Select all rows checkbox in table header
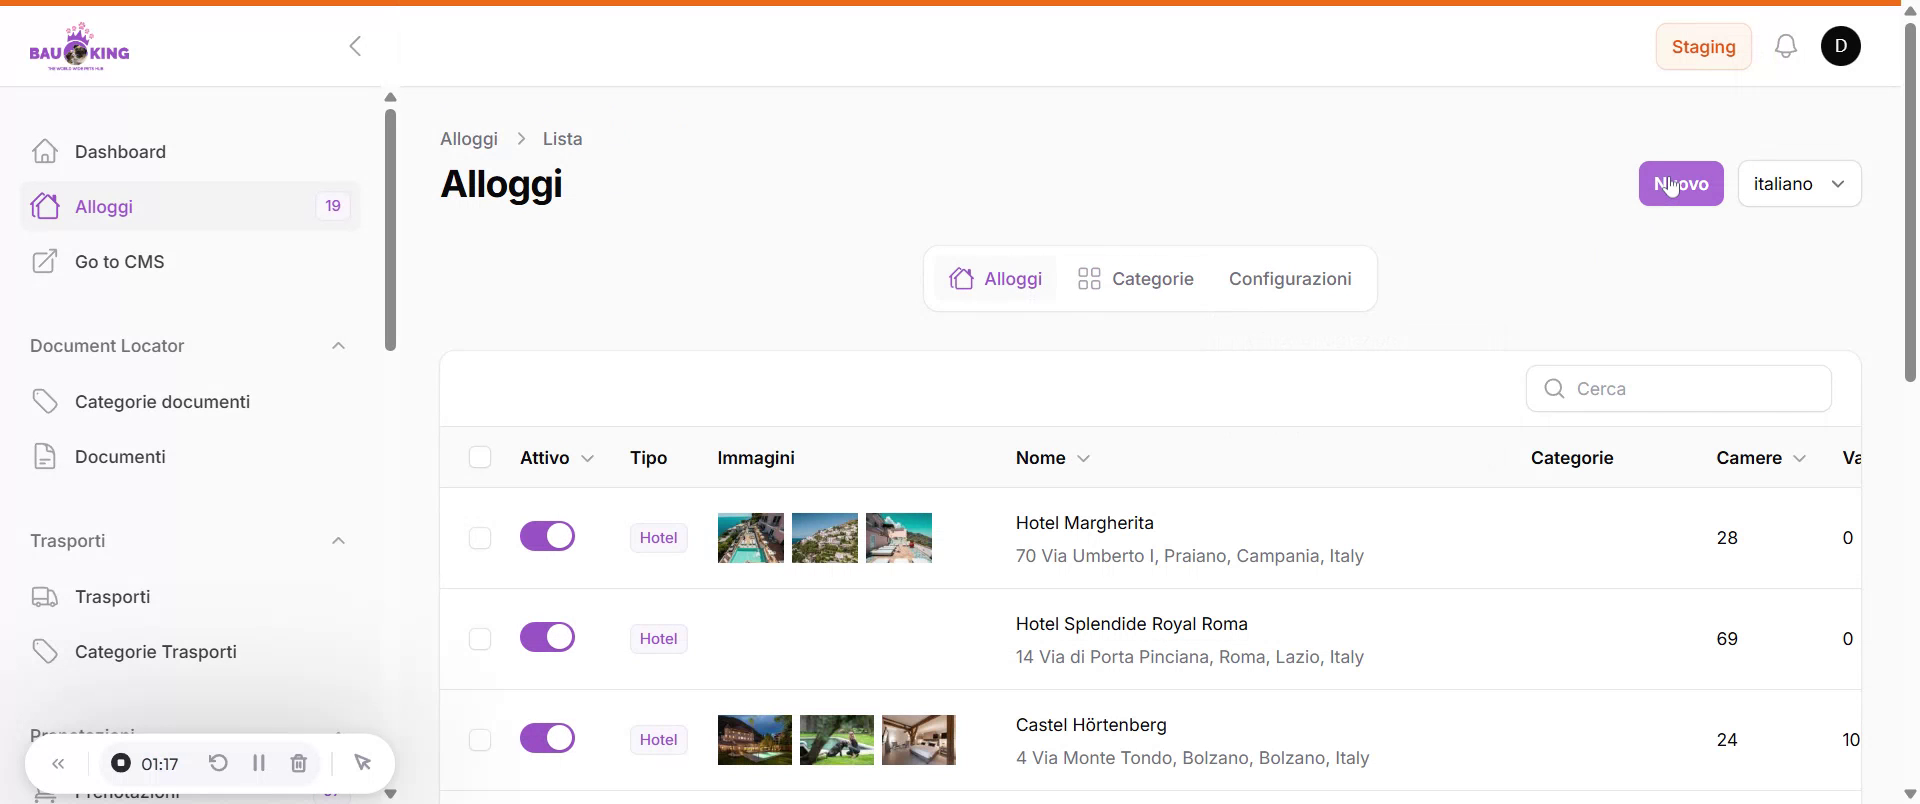Screen dimensions: 1920x804 (480, 457)
